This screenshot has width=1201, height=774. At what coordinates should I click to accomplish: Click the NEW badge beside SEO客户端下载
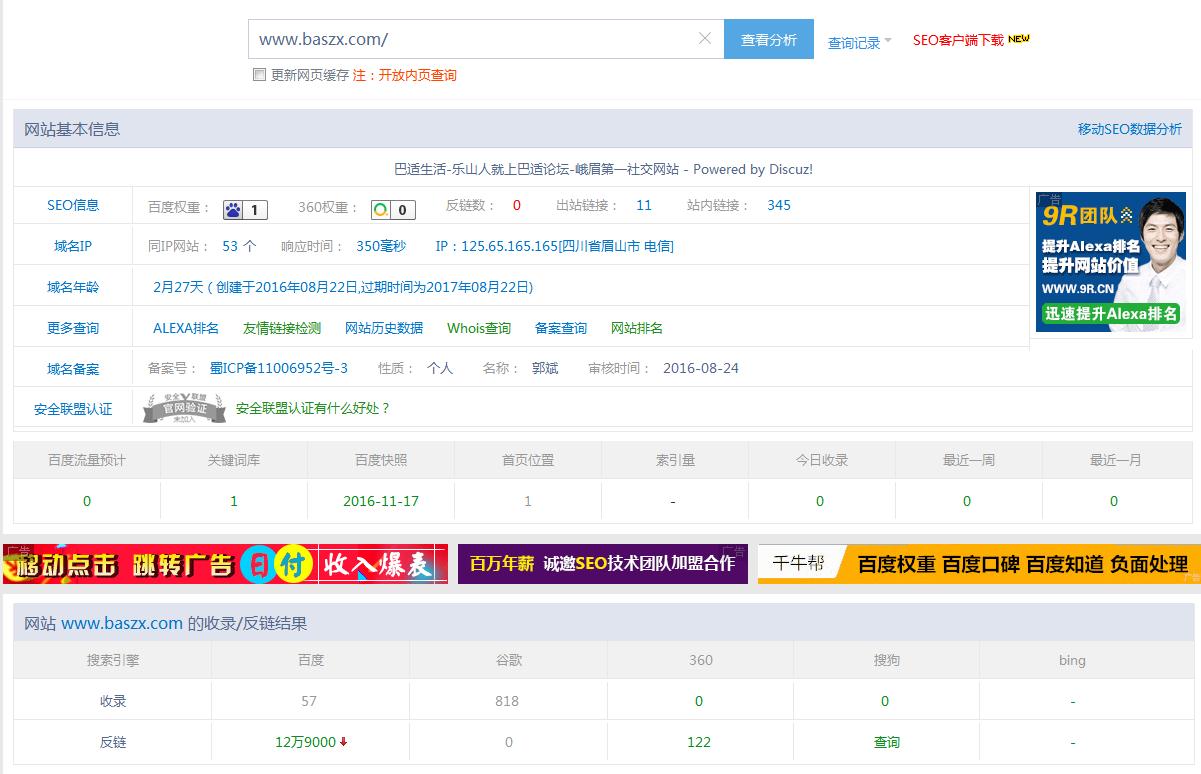point(1019,39)
